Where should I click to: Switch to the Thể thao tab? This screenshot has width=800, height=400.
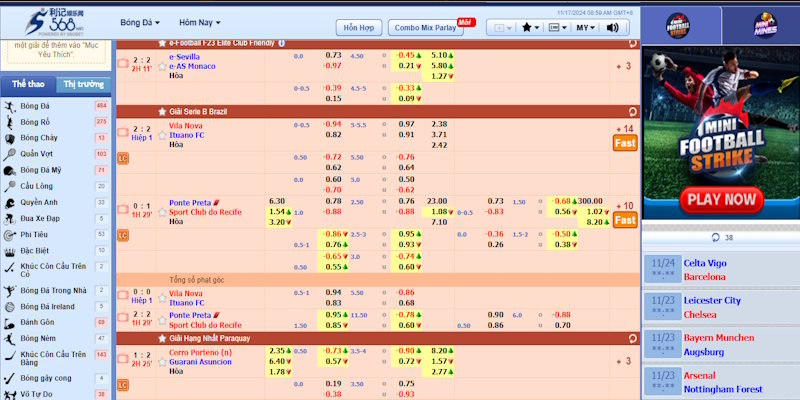pyautogui.click(x=28, y=85)
